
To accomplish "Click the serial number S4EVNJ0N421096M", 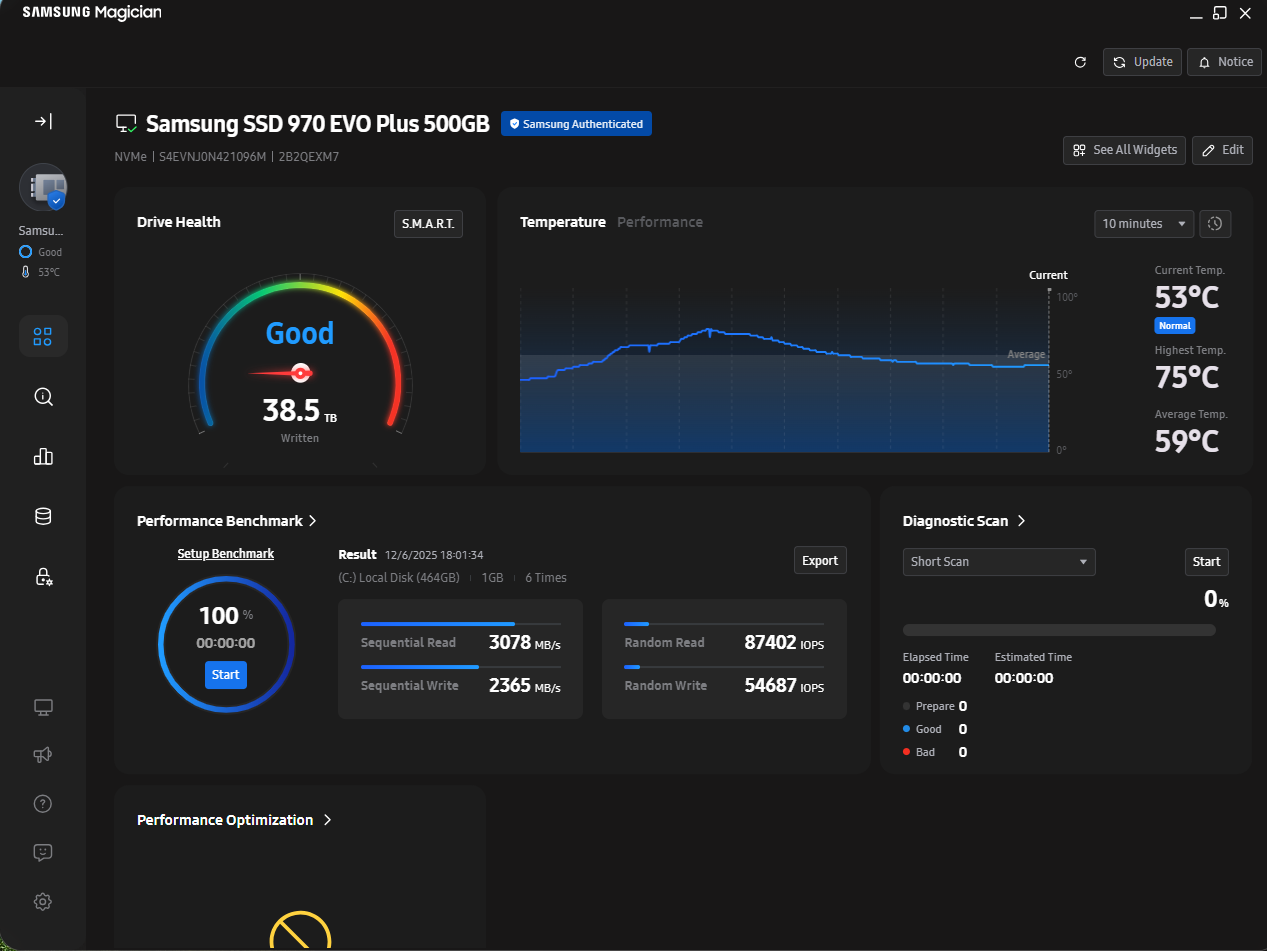I will click(x=212, y=157).
